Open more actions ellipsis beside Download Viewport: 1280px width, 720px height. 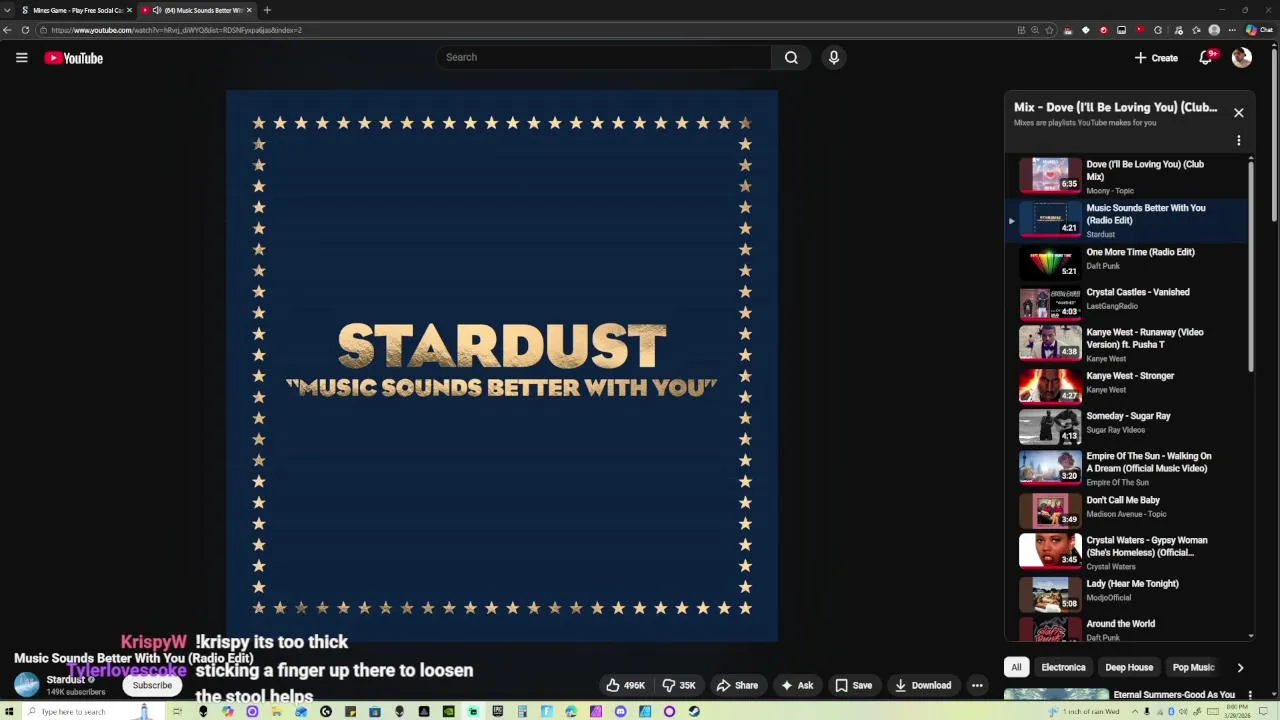(x=977, y=685)
